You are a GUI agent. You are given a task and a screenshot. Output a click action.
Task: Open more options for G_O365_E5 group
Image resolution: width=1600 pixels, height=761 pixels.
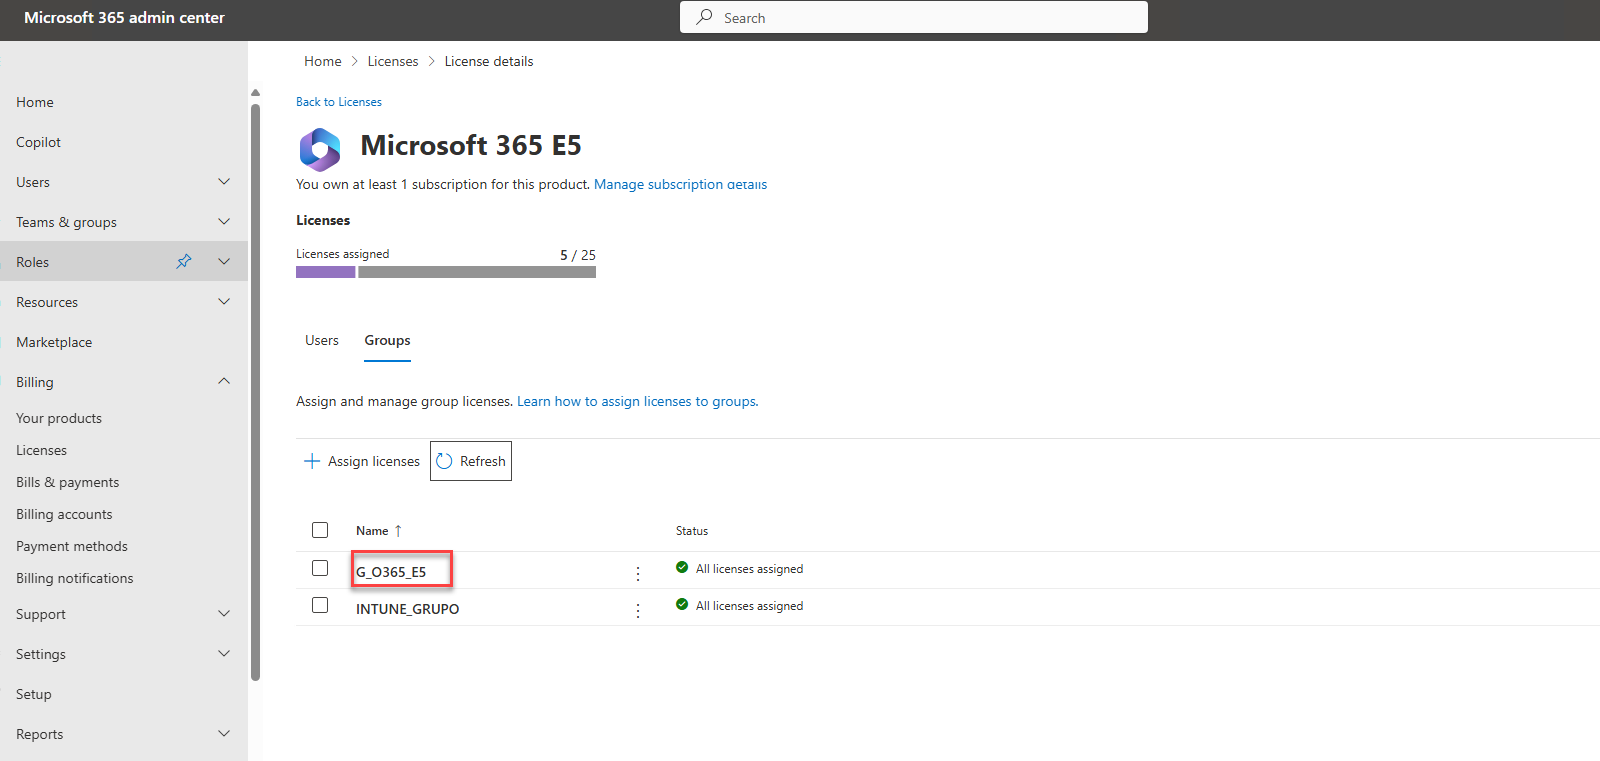(638, 574)
